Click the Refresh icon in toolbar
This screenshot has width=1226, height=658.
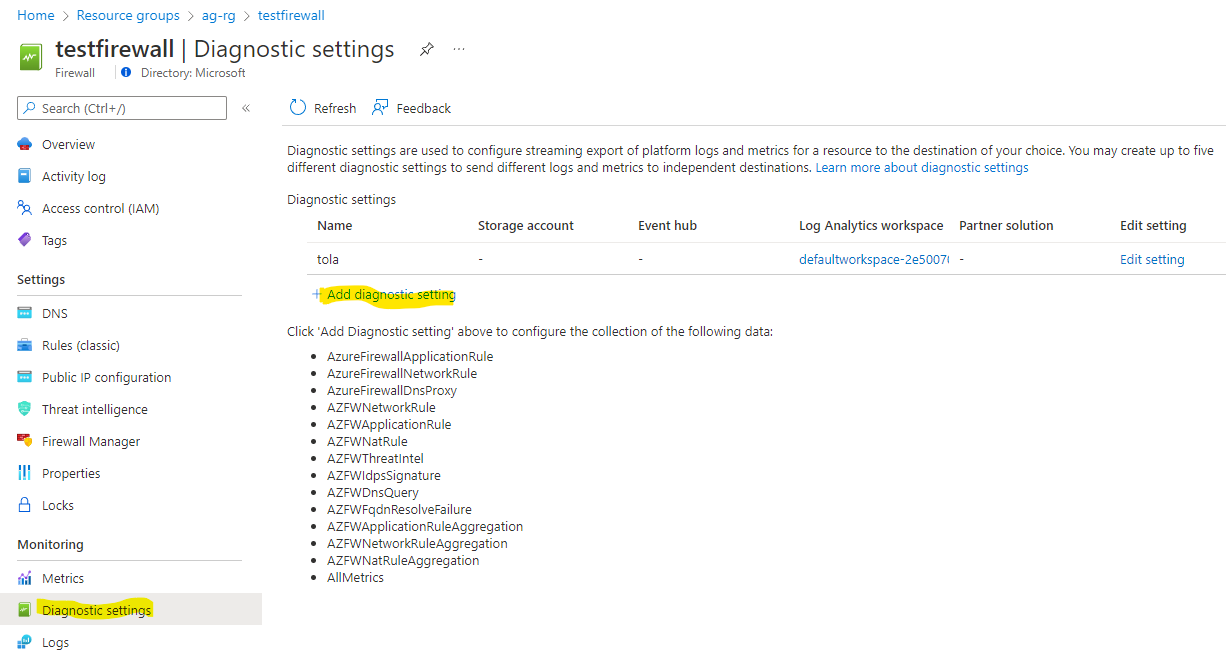pos(298,108)
